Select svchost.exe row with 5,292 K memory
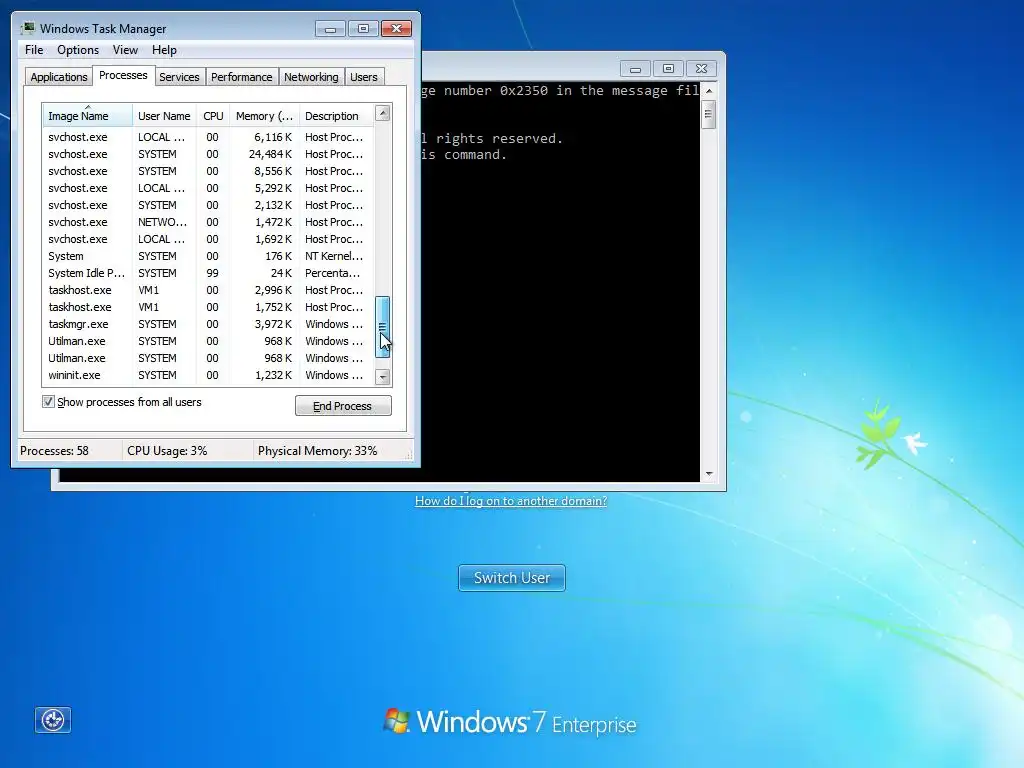This screenshot has height=768, width=1024. click(208, 188)
